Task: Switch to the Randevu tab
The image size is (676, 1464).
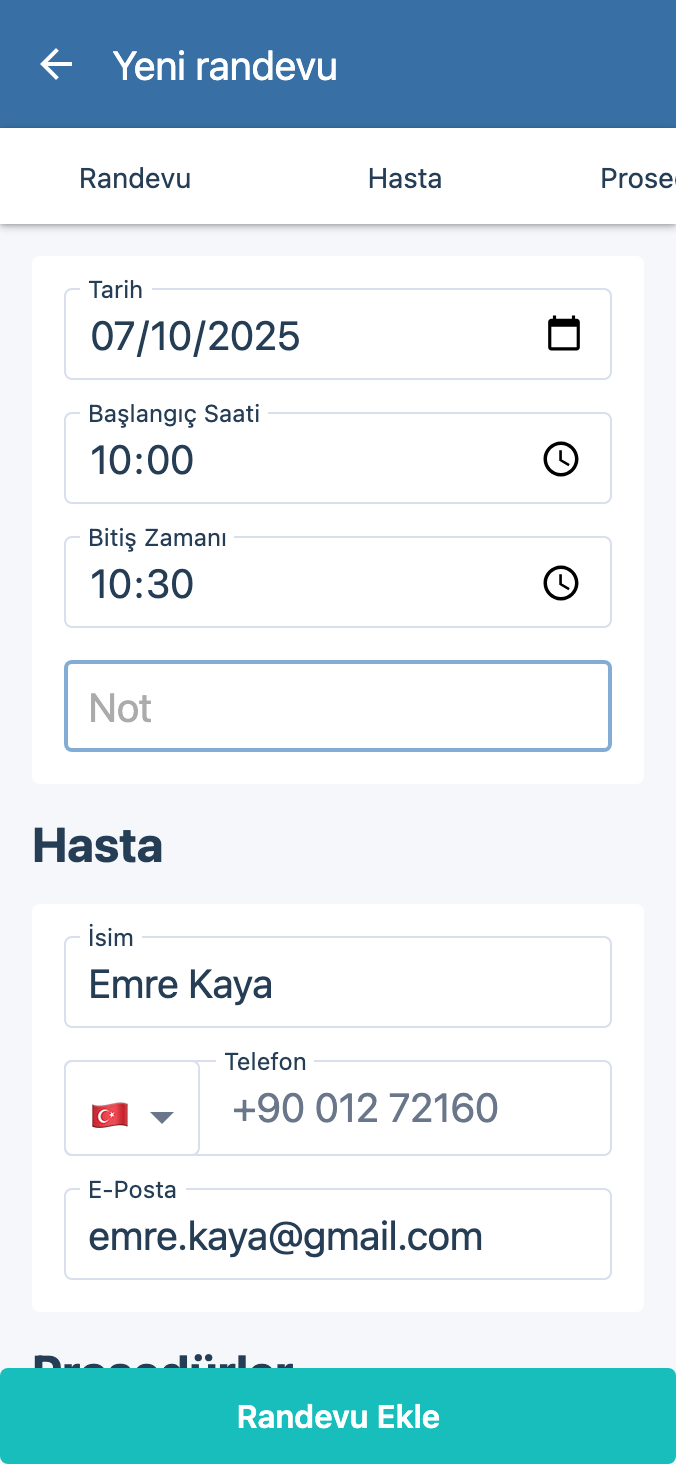Action: pos(135,179)
